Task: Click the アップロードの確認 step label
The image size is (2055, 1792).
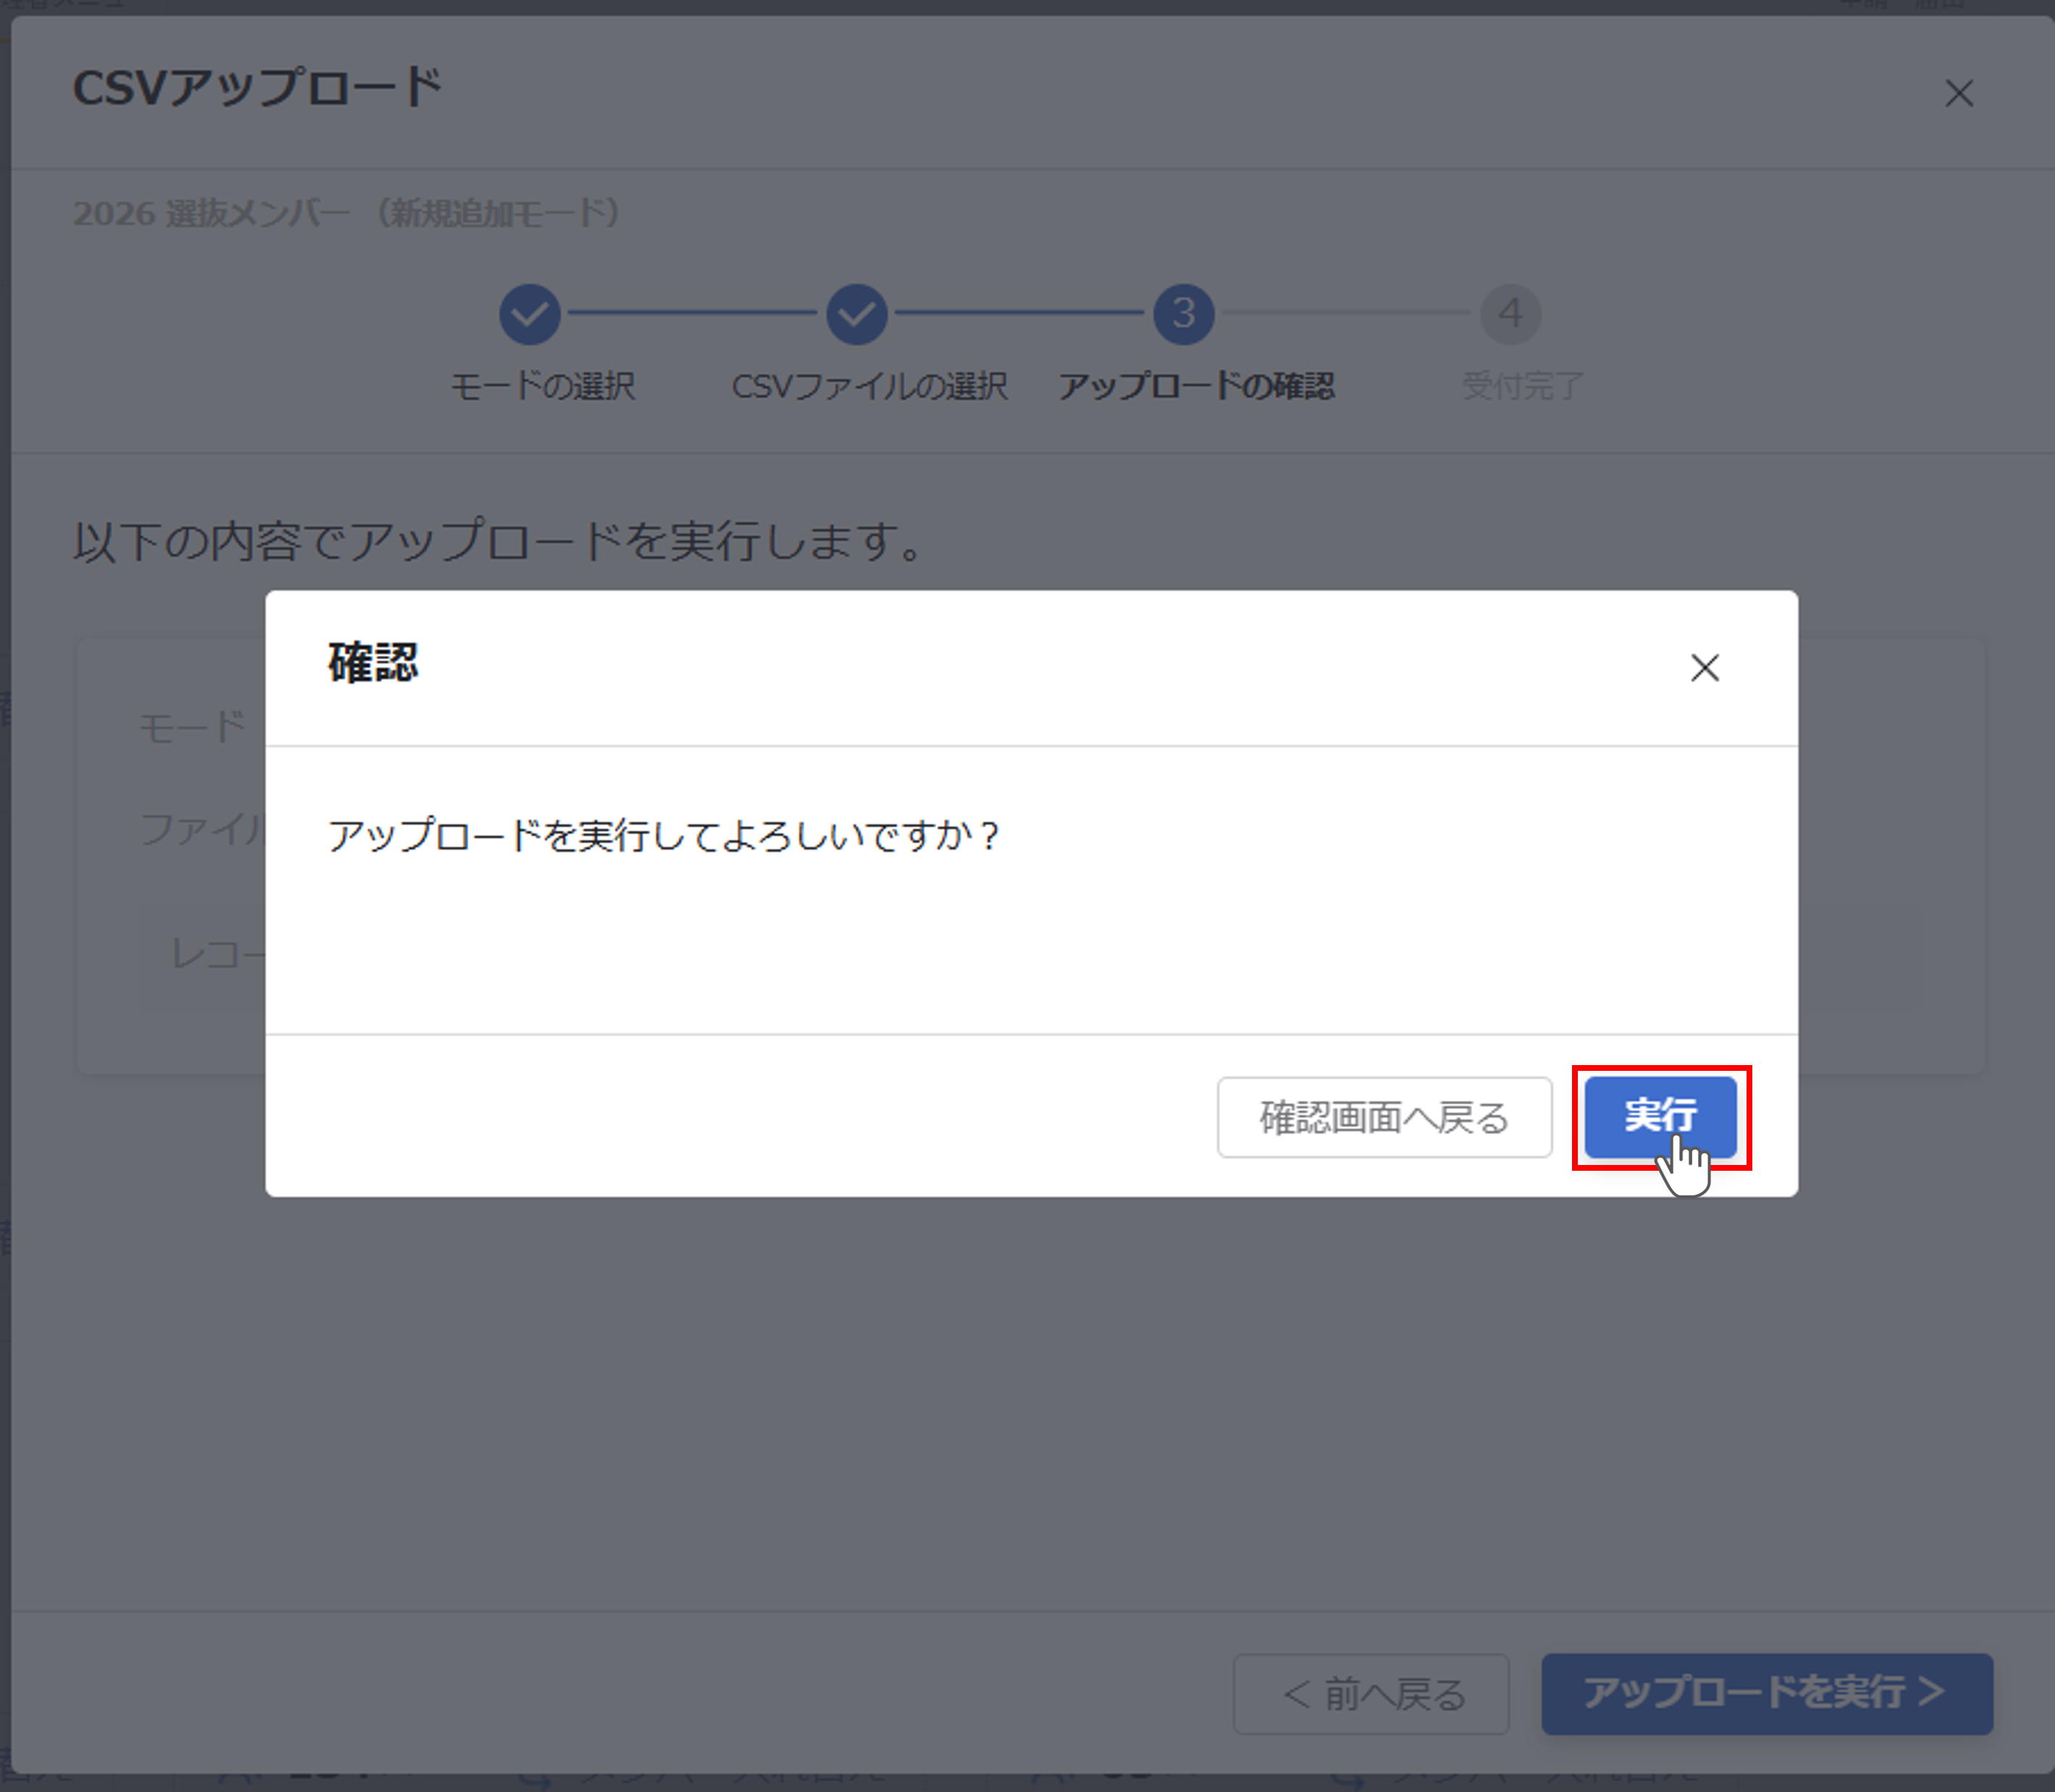Action: pyautogui.click(x=1196, y=386)
